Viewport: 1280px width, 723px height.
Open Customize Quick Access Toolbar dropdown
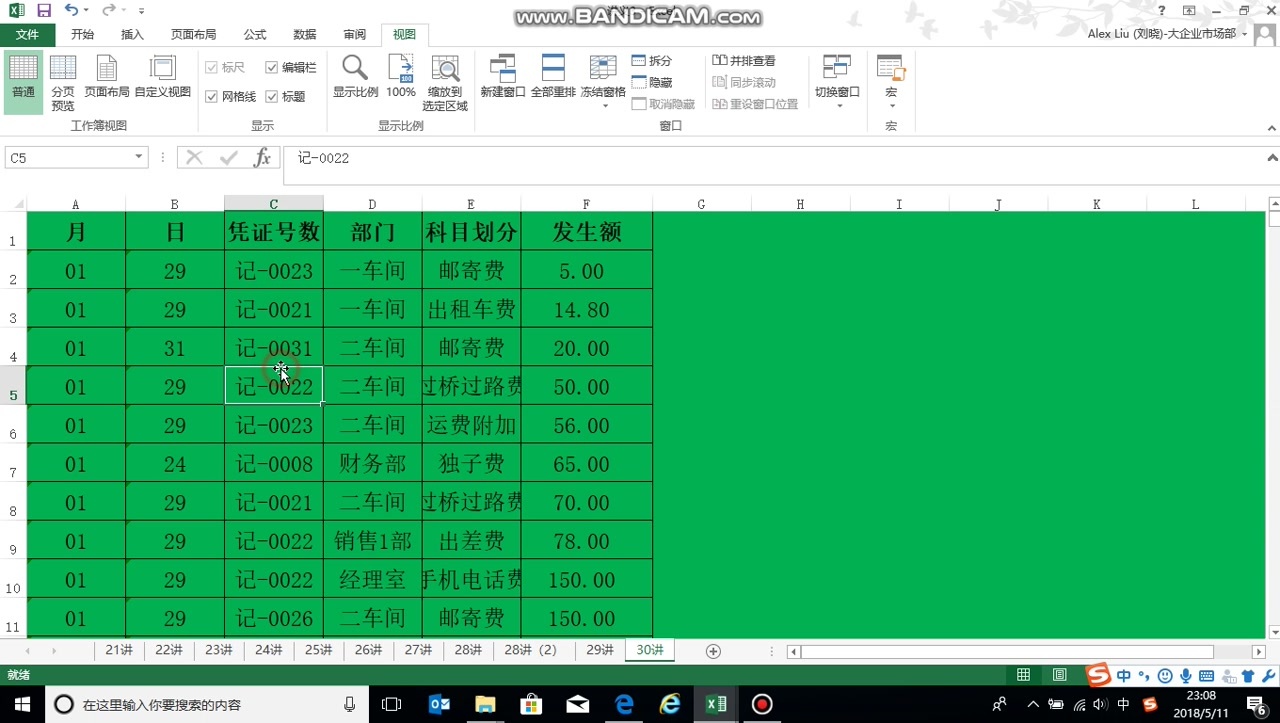[141, 11]
